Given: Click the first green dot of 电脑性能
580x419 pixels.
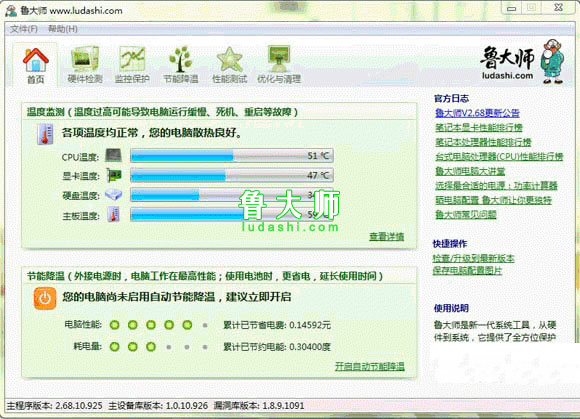Looking at the screenshot, I should [115, 325].
